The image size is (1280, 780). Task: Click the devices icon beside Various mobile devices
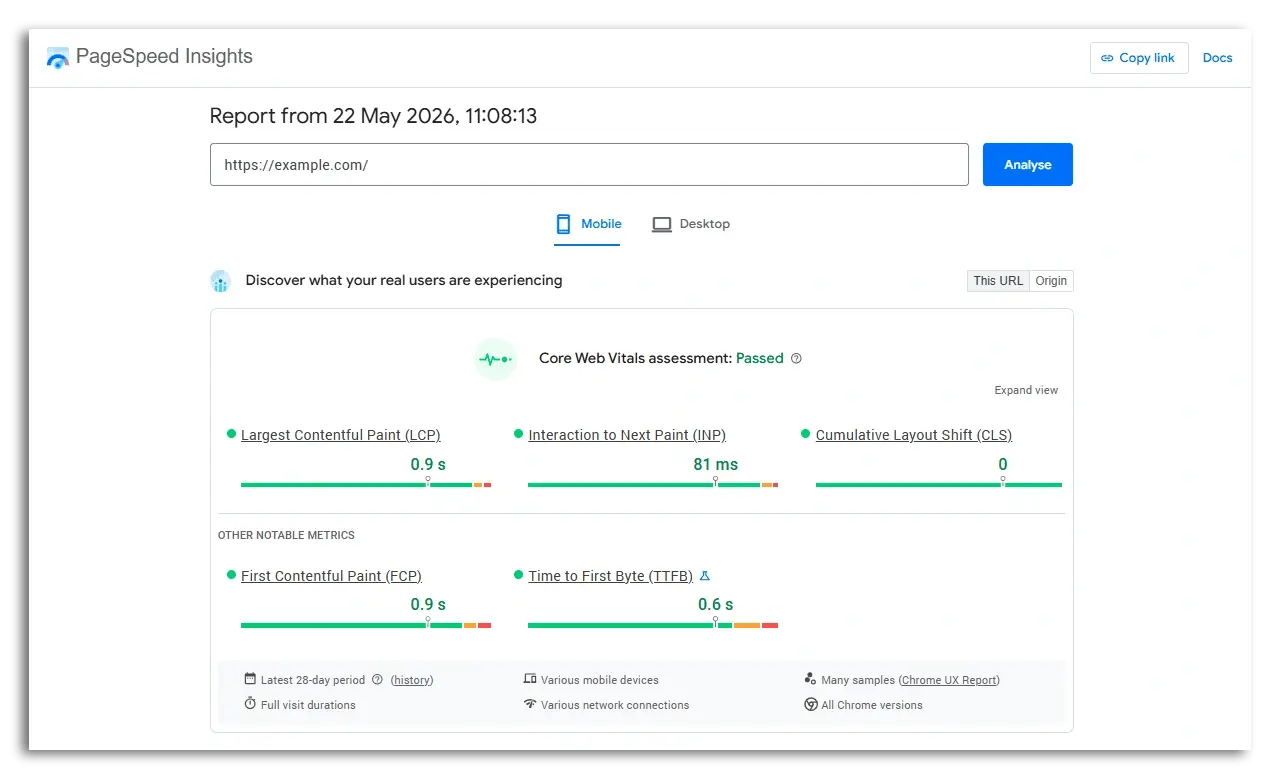(530, 679)
